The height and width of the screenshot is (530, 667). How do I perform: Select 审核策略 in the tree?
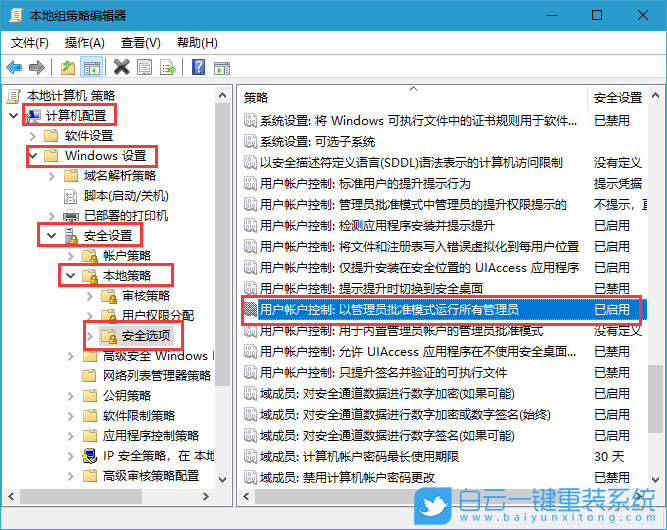[145, 296]
